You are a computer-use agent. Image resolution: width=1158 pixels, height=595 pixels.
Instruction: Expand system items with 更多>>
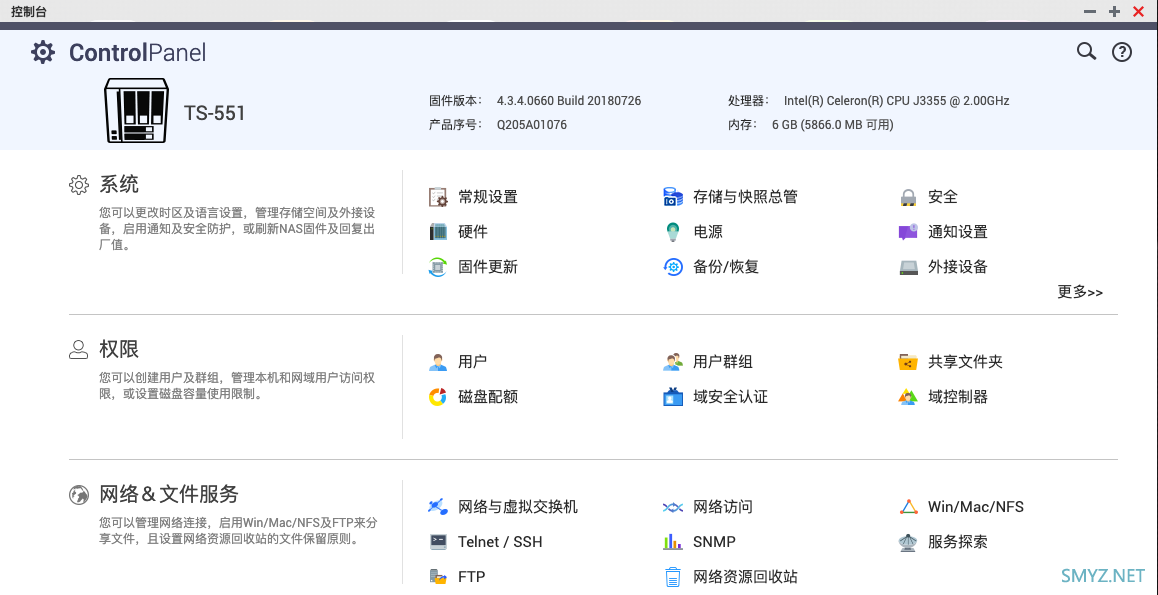click(1080, 292)
